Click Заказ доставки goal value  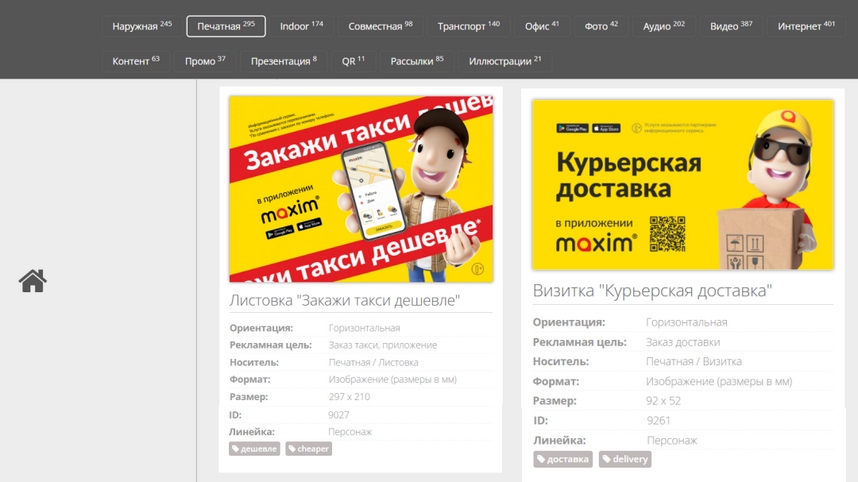coord(683,342)
